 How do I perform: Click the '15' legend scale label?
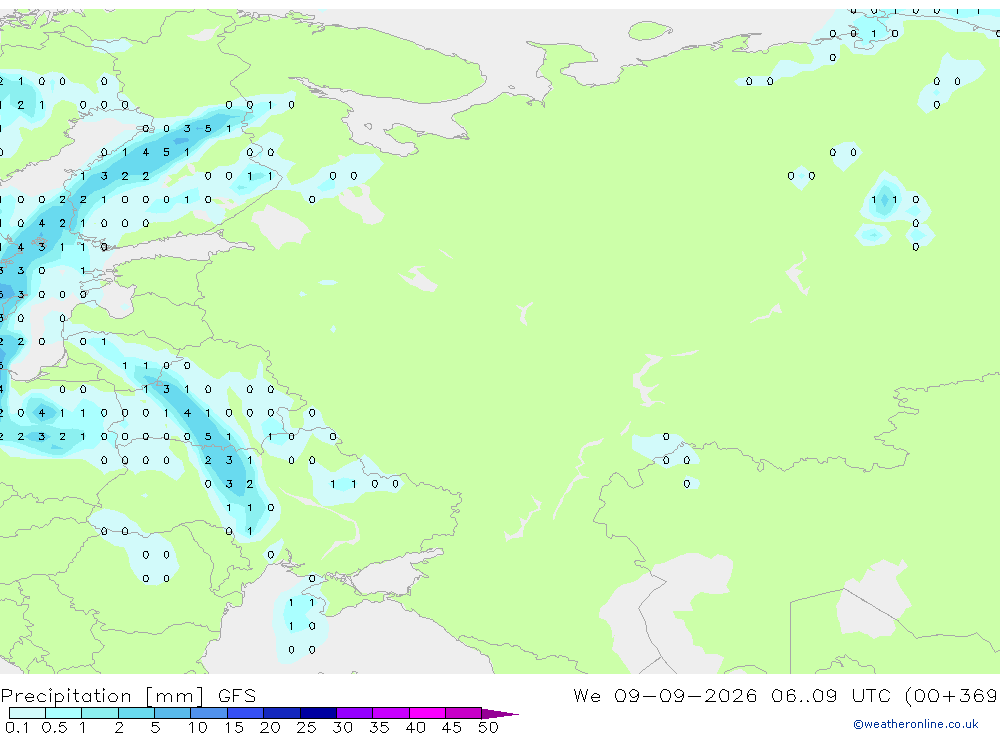(233, 727)
